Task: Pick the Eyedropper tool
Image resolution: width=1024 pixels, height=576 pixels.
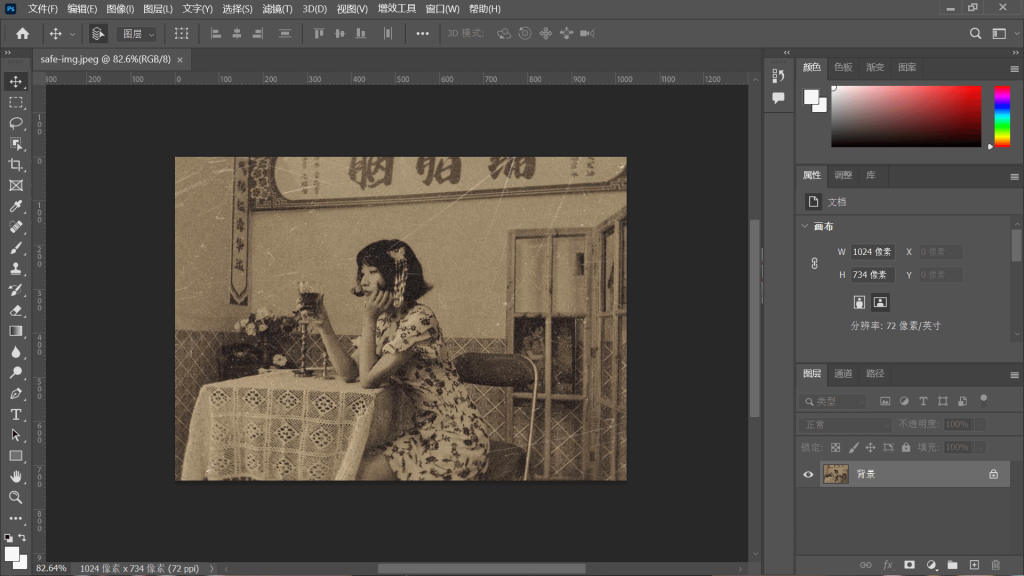Action: [x=16, y=207]
